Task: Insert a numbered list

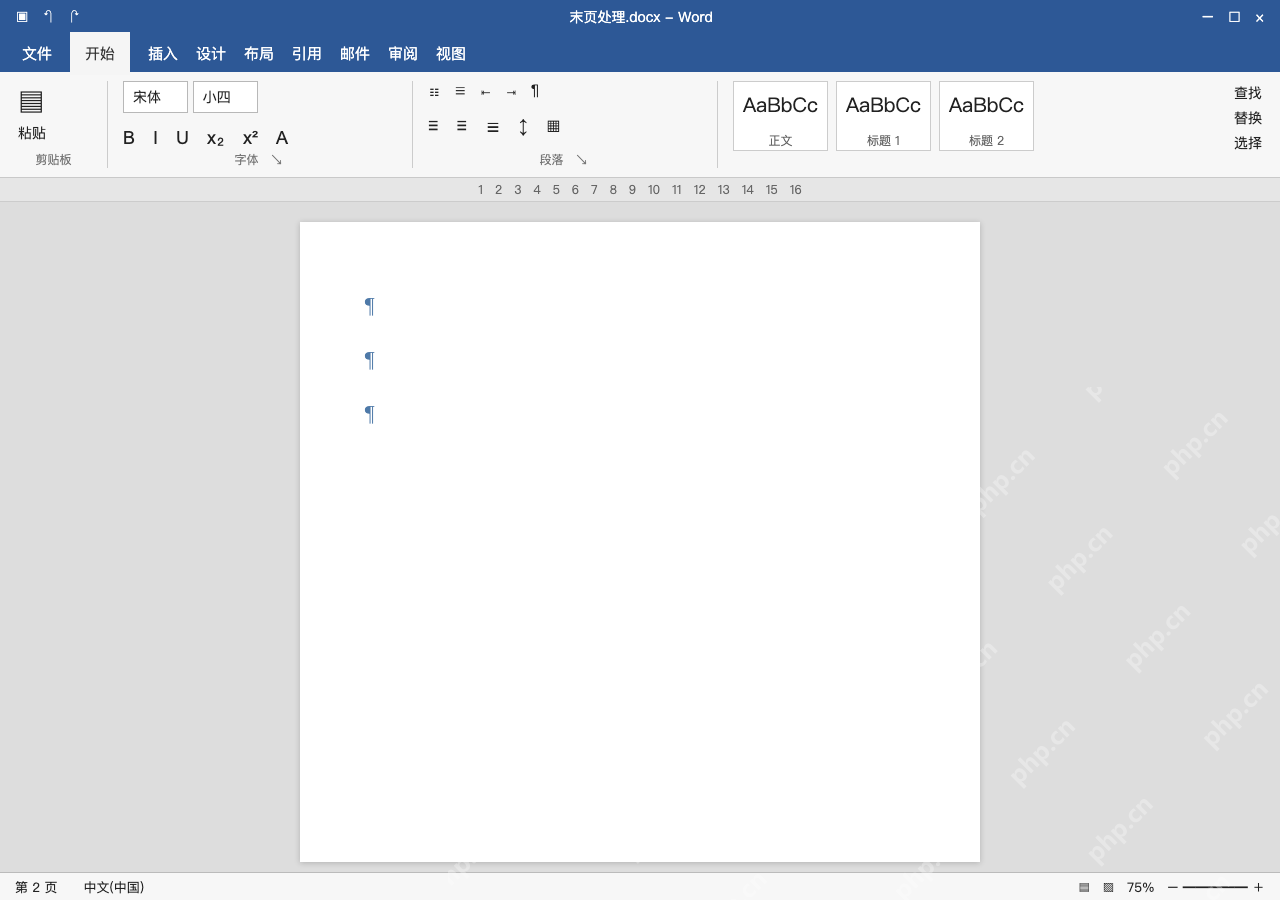Action: [x=460, y=91]
